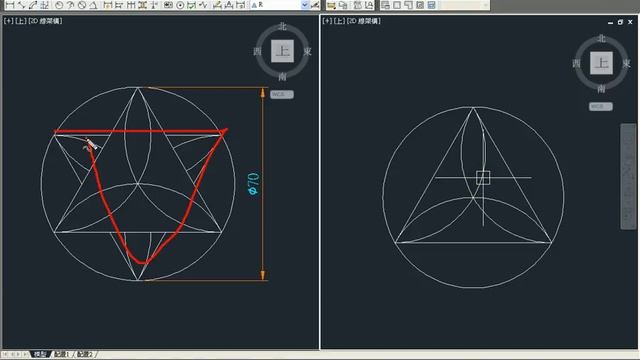Click the fourth icon in the layout toolbar
The height and width of the screenshot is (360, 640).
click(x=369, y=5)
